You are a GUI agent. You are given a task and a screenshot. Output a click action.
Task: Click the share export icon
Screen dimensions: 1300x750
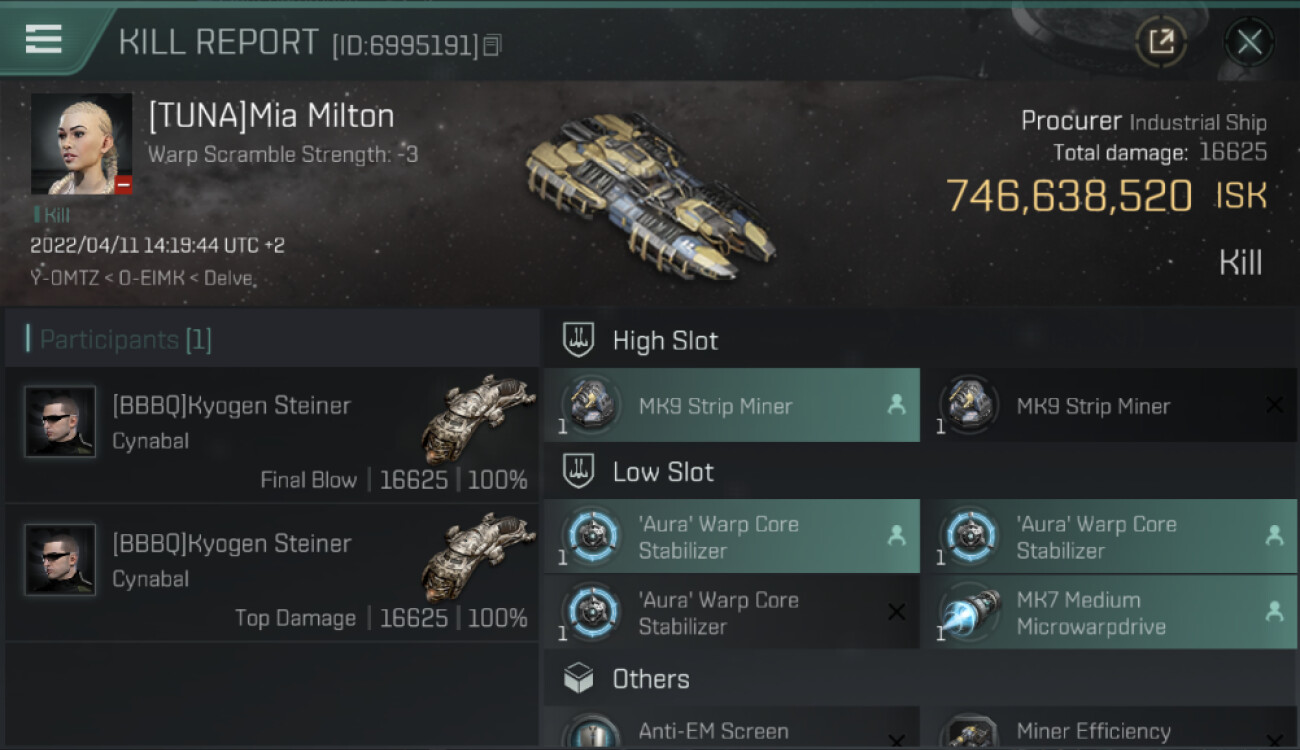point(1161,42)
